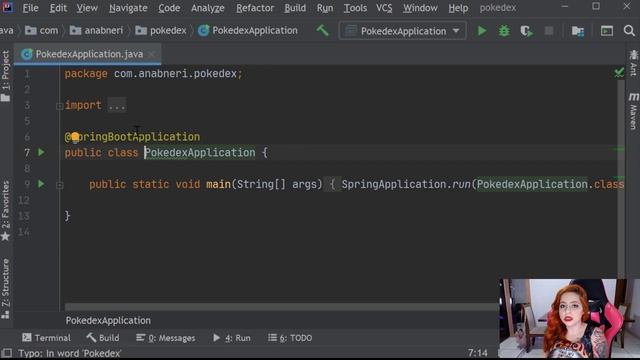
Task: Open Project Structure toolbar icon
Action: tap(578, 31)
